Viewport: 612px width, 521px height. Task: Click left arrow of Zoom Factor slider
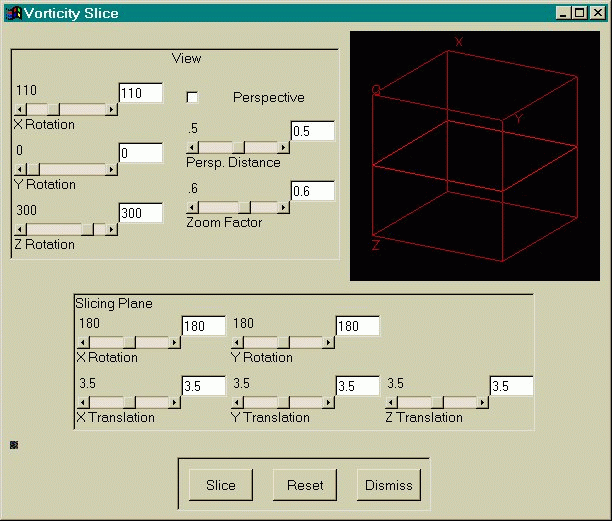point(192,207)
